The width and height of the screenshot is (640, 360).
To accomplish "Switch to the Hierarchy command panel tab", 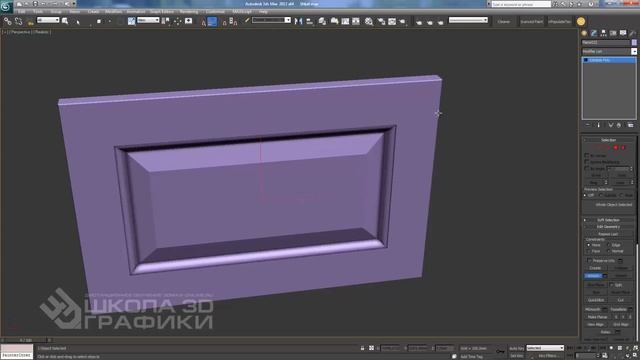I will [x=603, y=33].
